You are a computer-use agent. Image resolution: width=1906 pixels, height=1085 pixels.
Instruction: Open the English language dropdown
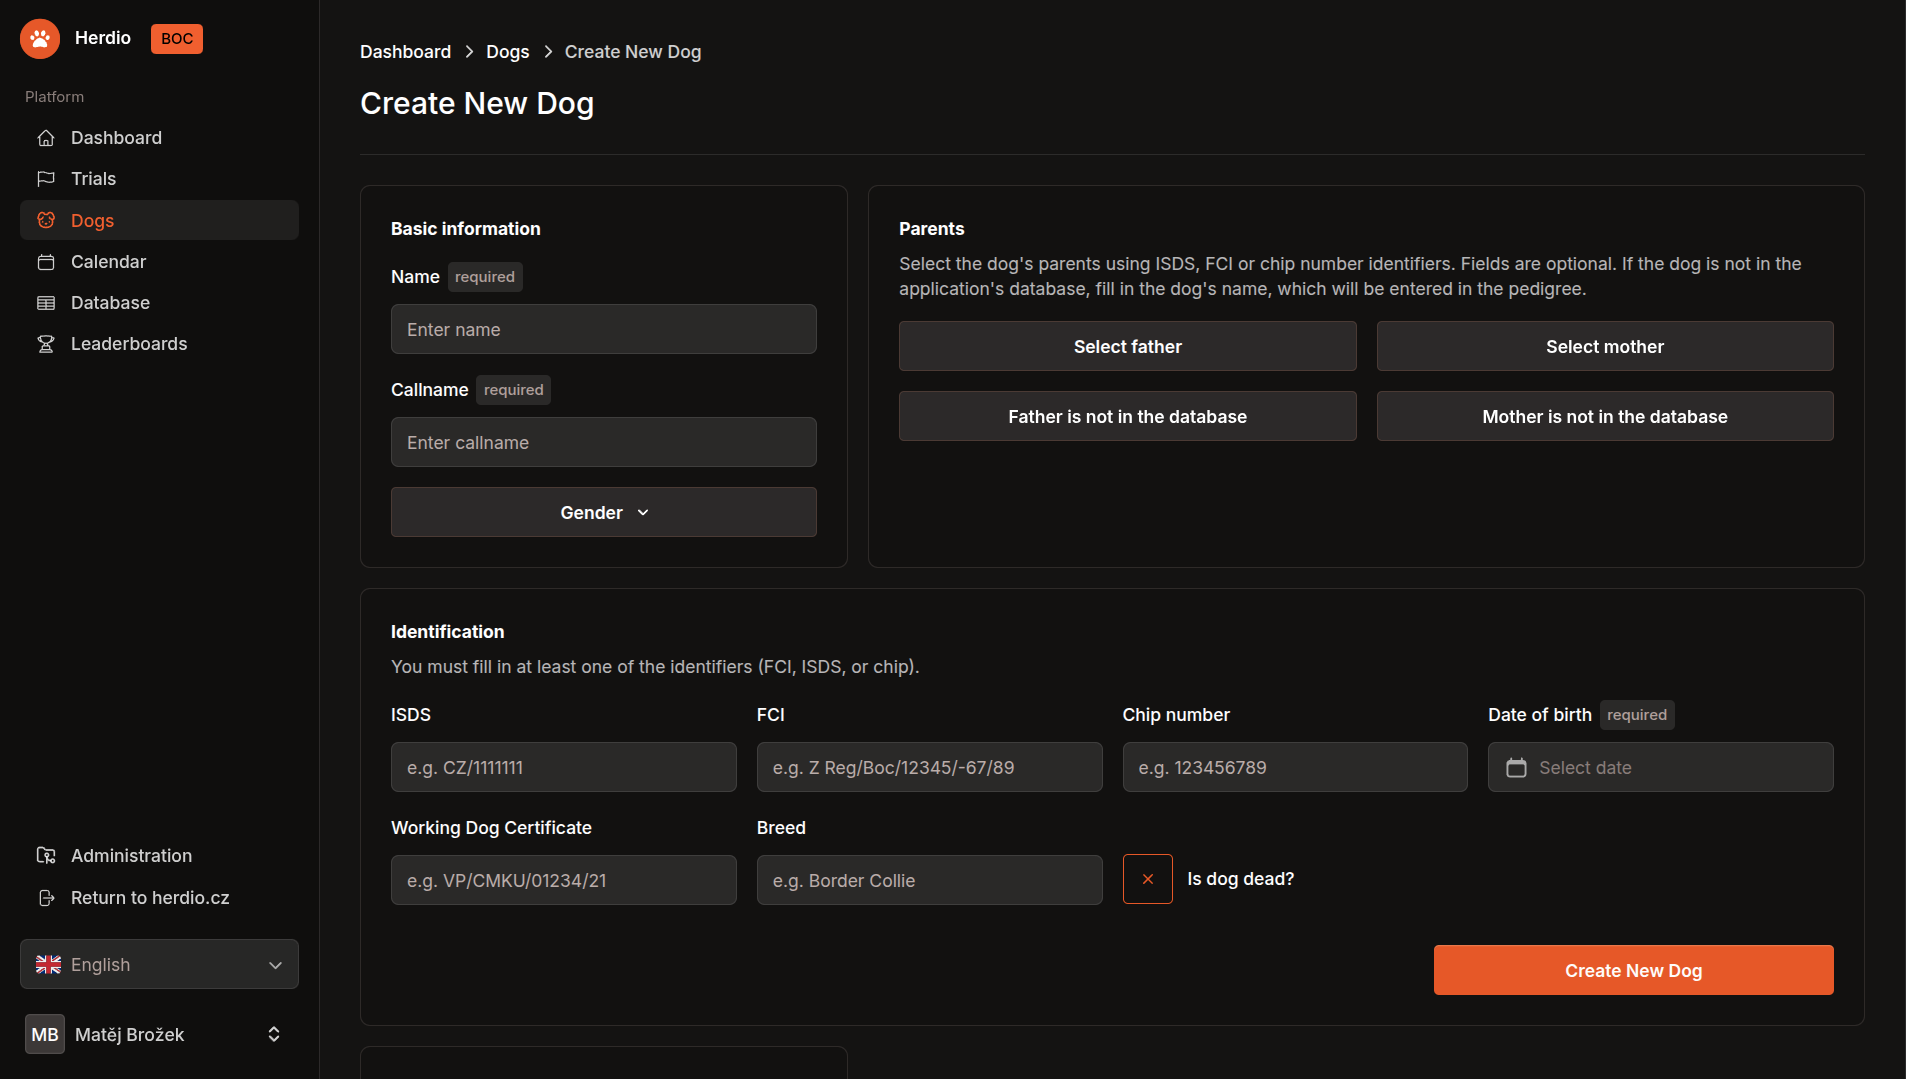click(160, 964)
